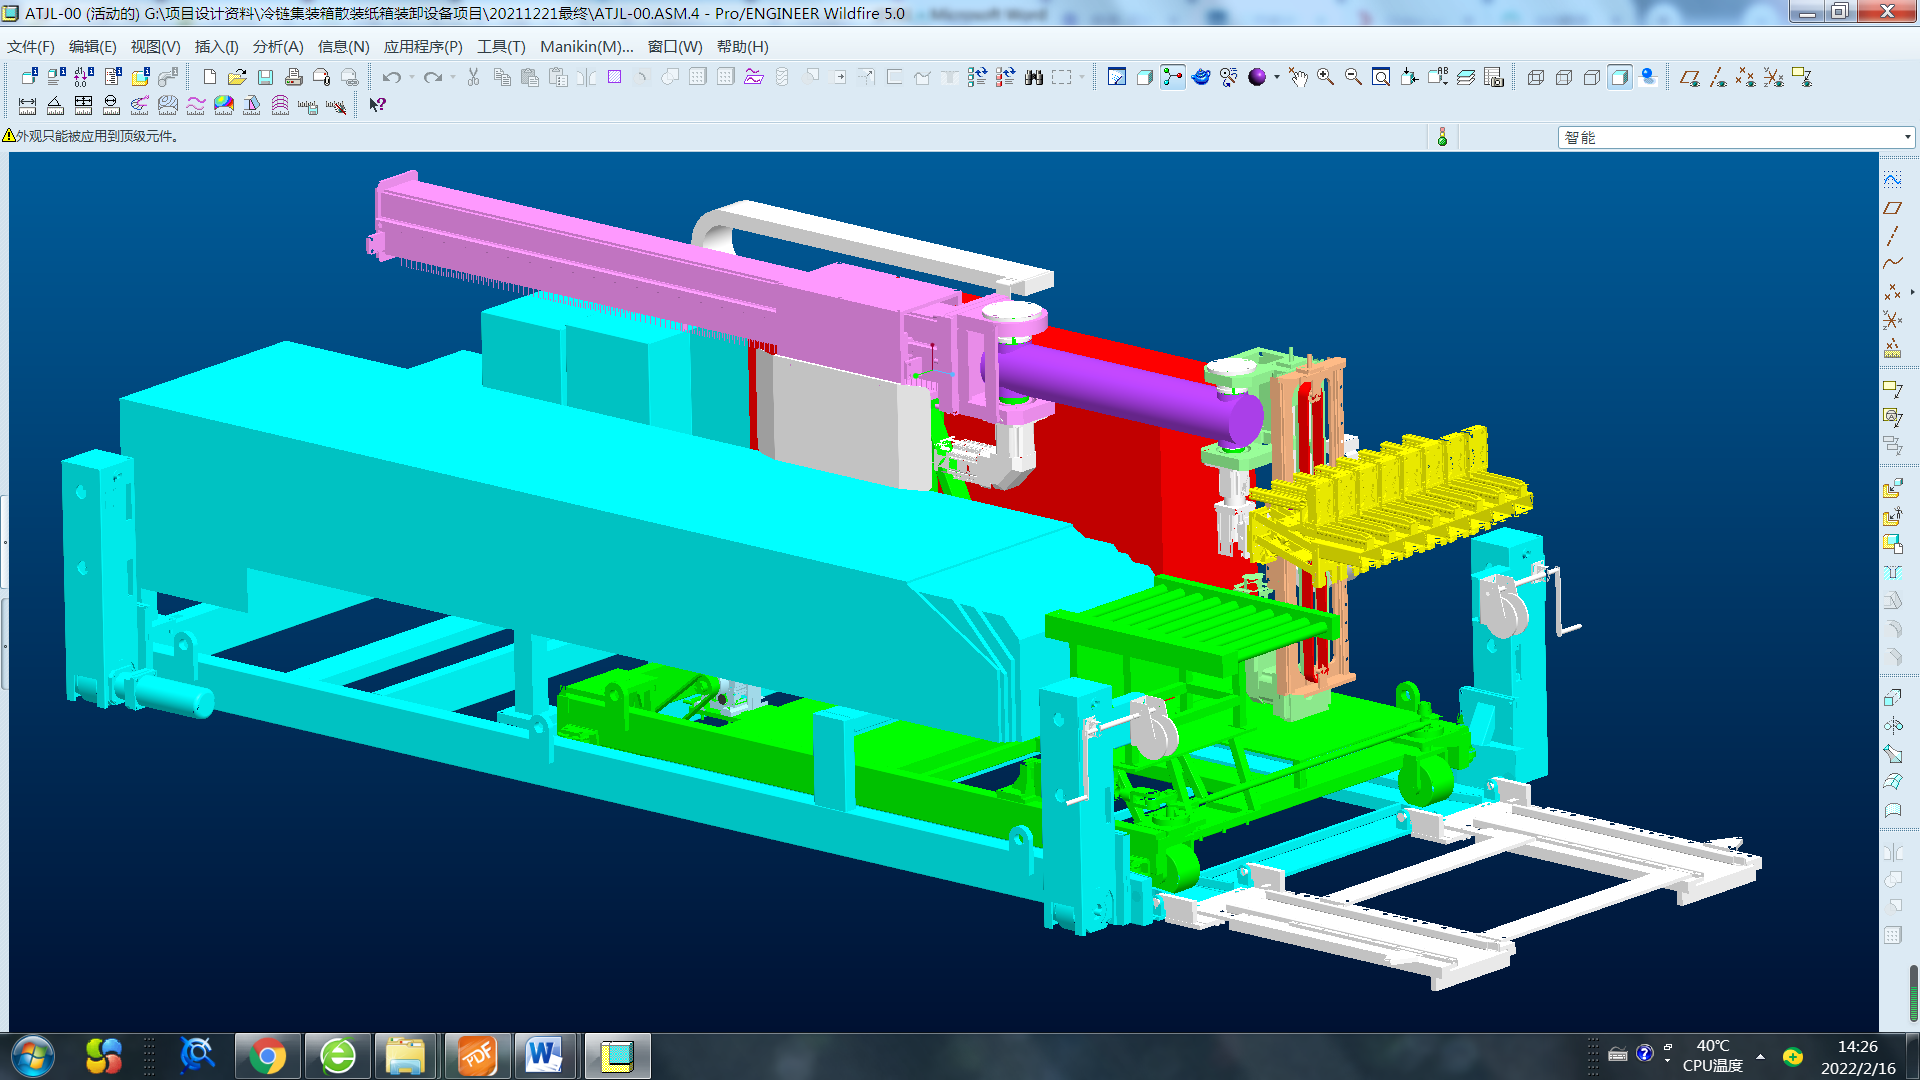Open the Windows Start button

pyautogui.click(x=33, y=1056)
